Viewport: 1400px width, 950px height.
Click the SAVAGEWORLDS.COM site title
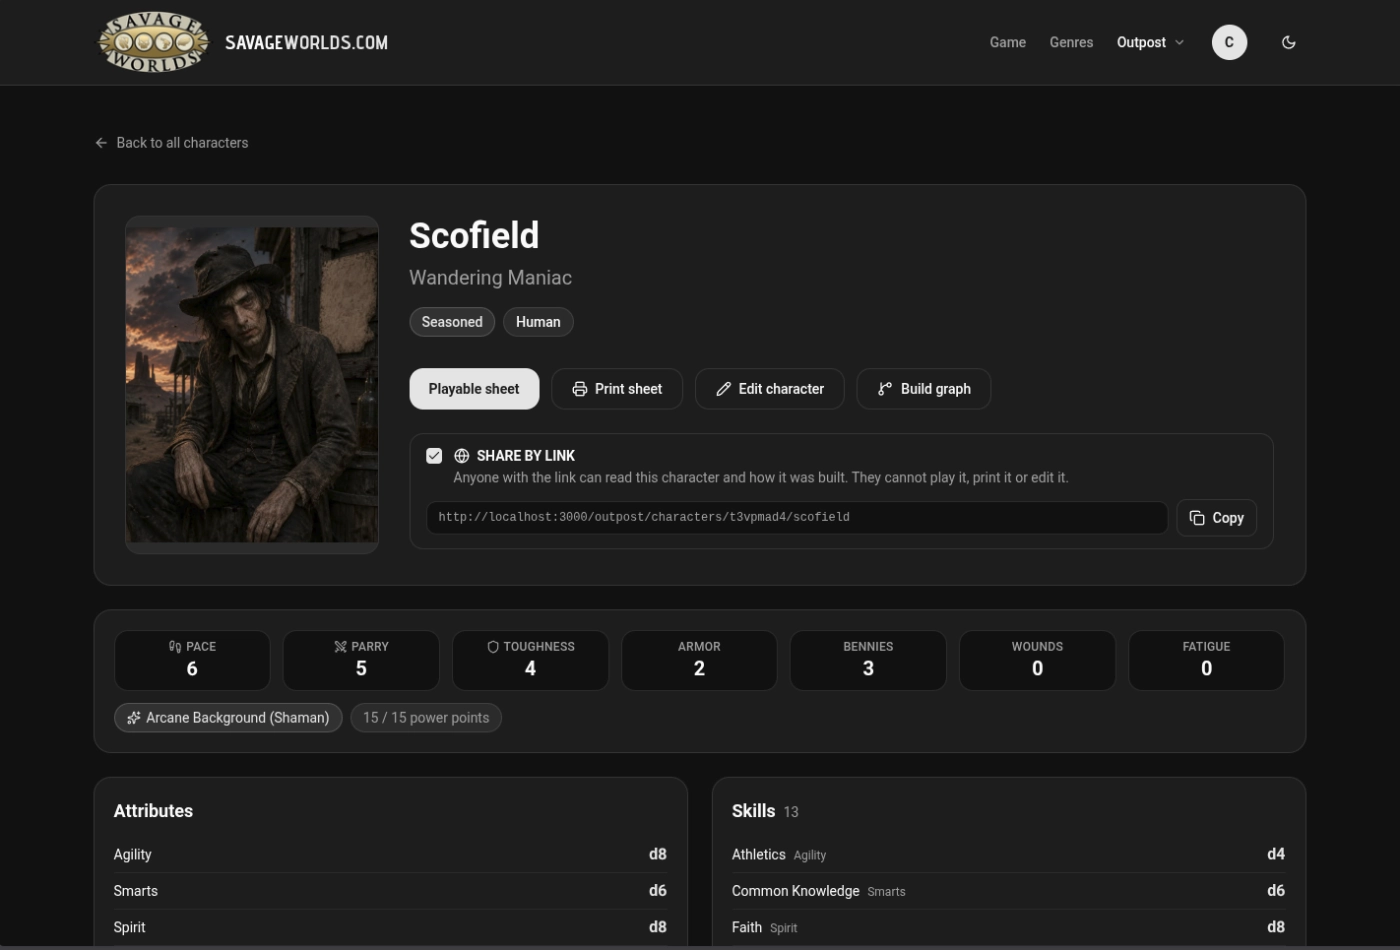pos(306,43)
